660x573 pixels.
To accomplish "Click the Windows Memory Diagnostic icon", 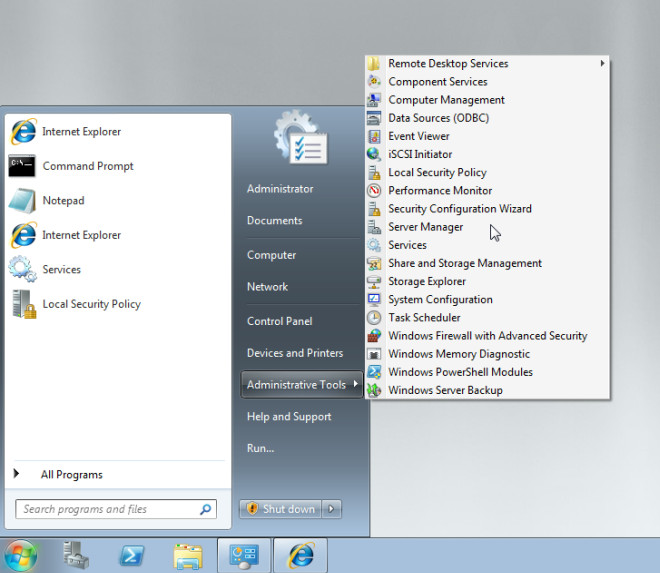I will tap(374, 354).
